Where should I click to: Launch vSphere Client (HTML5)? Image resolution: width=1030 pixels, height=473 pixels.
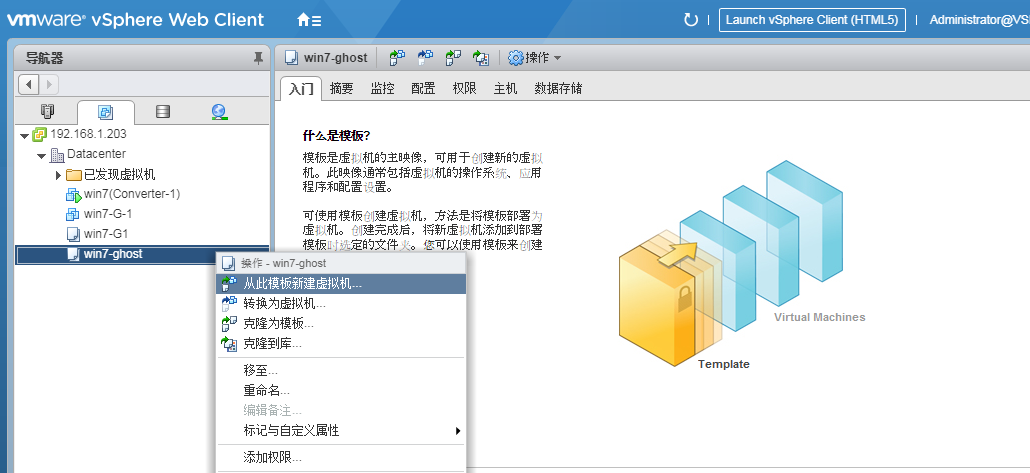(812, 20)
